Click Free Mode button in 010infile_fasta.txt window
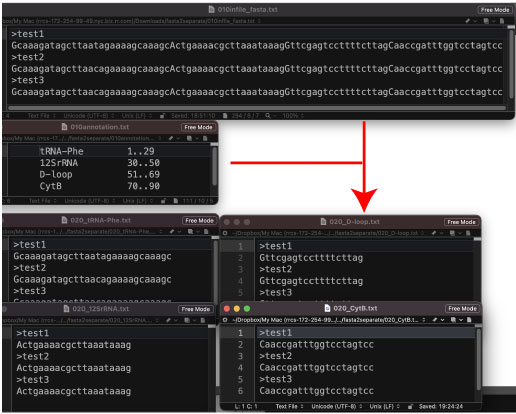This screenshot has height=414, width=516. pos(495,10)
